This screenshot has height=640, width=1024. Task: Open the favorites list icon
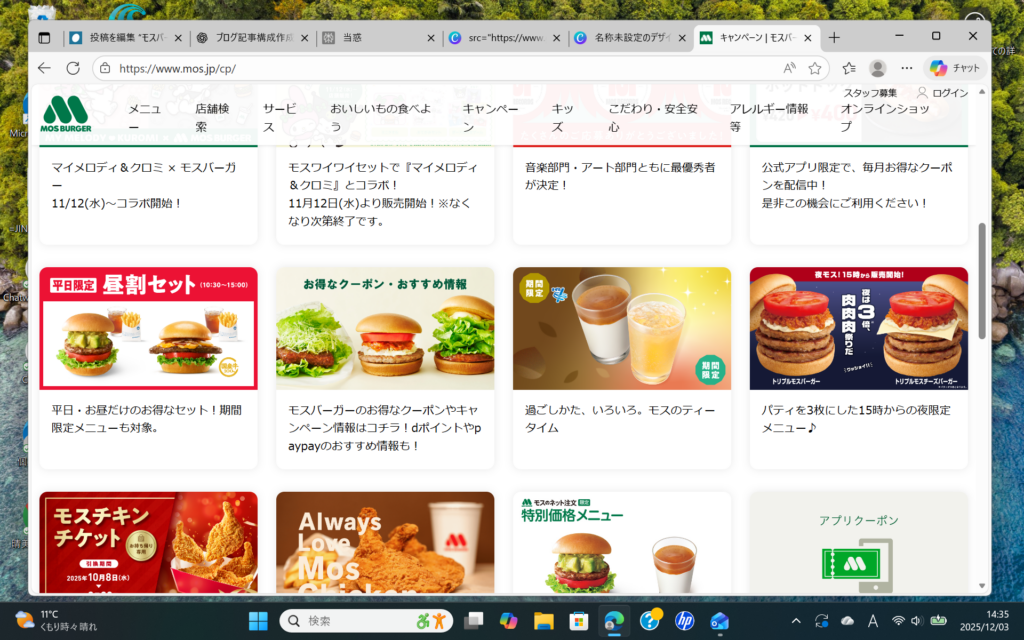[849, 68]
